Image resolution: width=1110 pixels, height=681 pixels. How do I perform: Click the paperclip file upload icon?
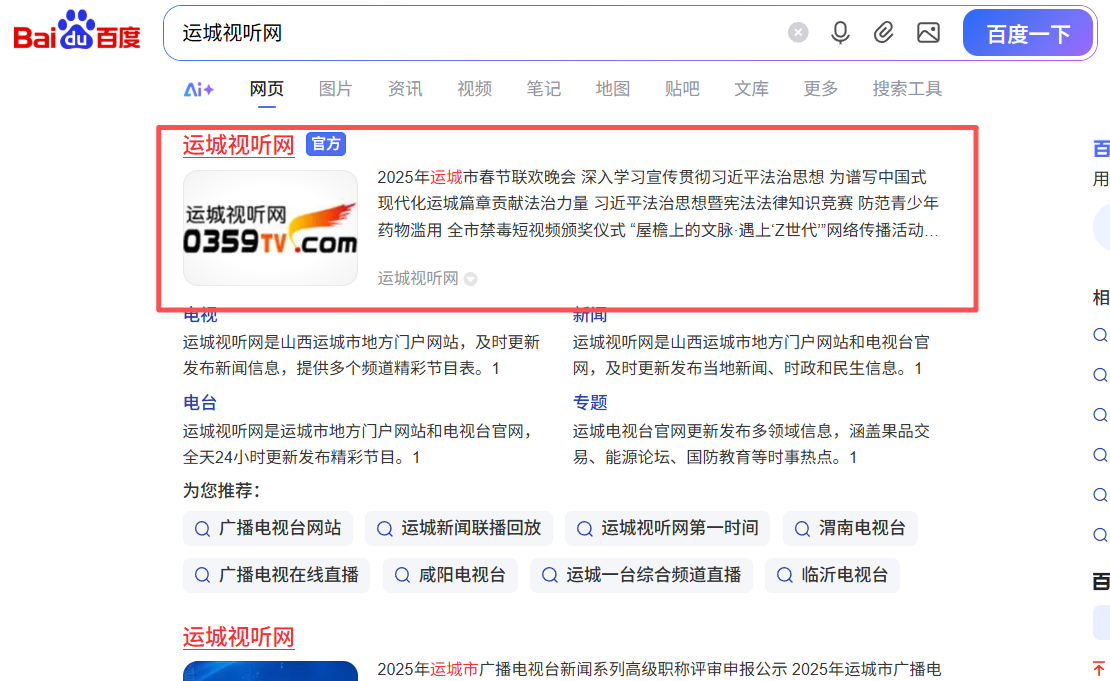point(884,33)
